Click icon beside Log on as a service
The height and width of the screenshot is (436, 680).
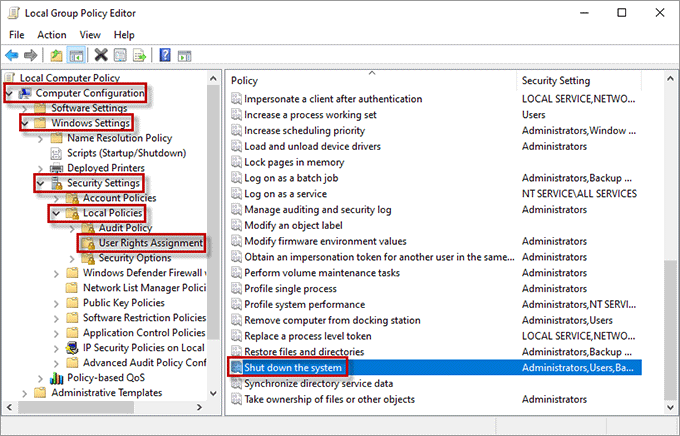236,194
